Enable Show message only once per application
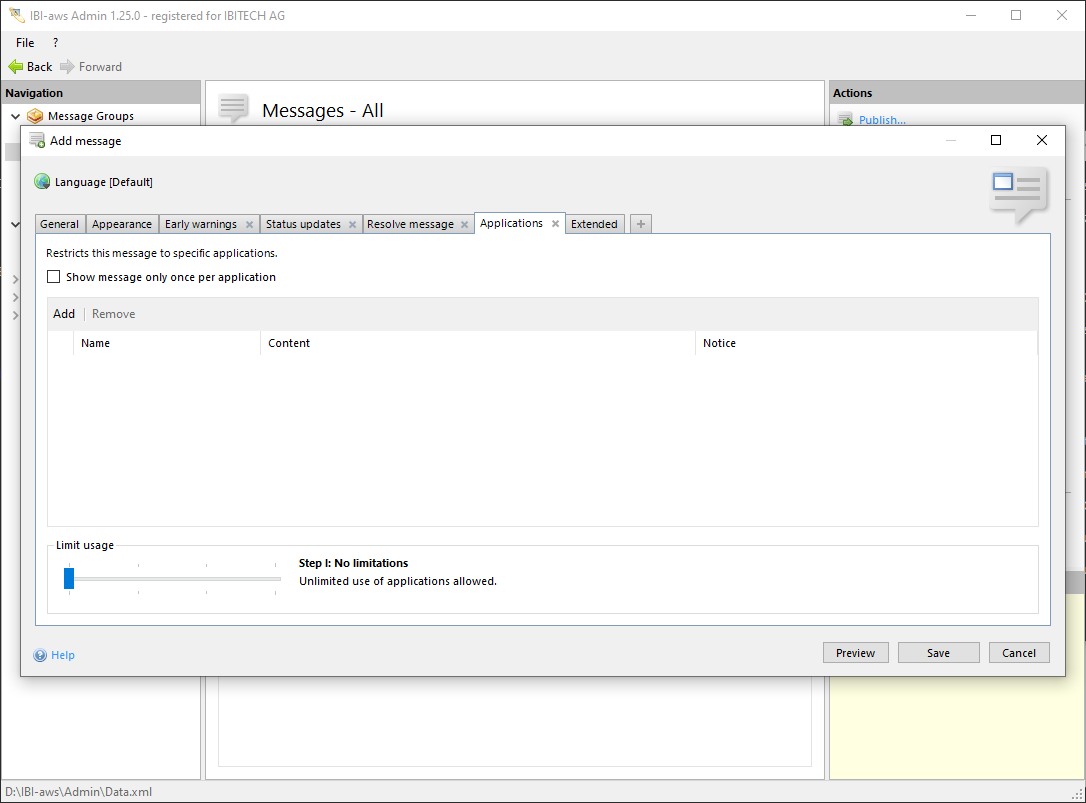 tap(54, 277)
